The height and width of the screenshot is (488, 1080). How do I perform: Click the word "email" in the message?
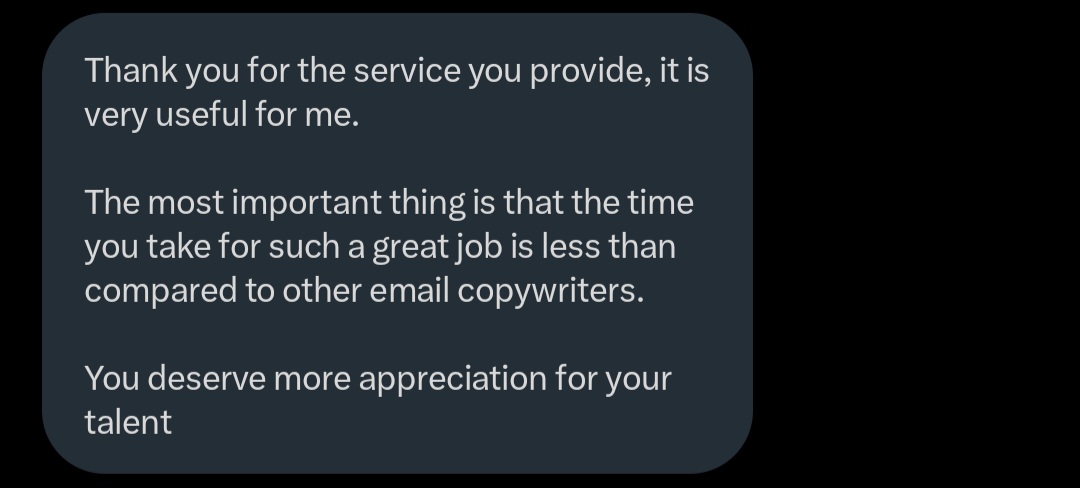pyautogui.click(x=409, y=291)
